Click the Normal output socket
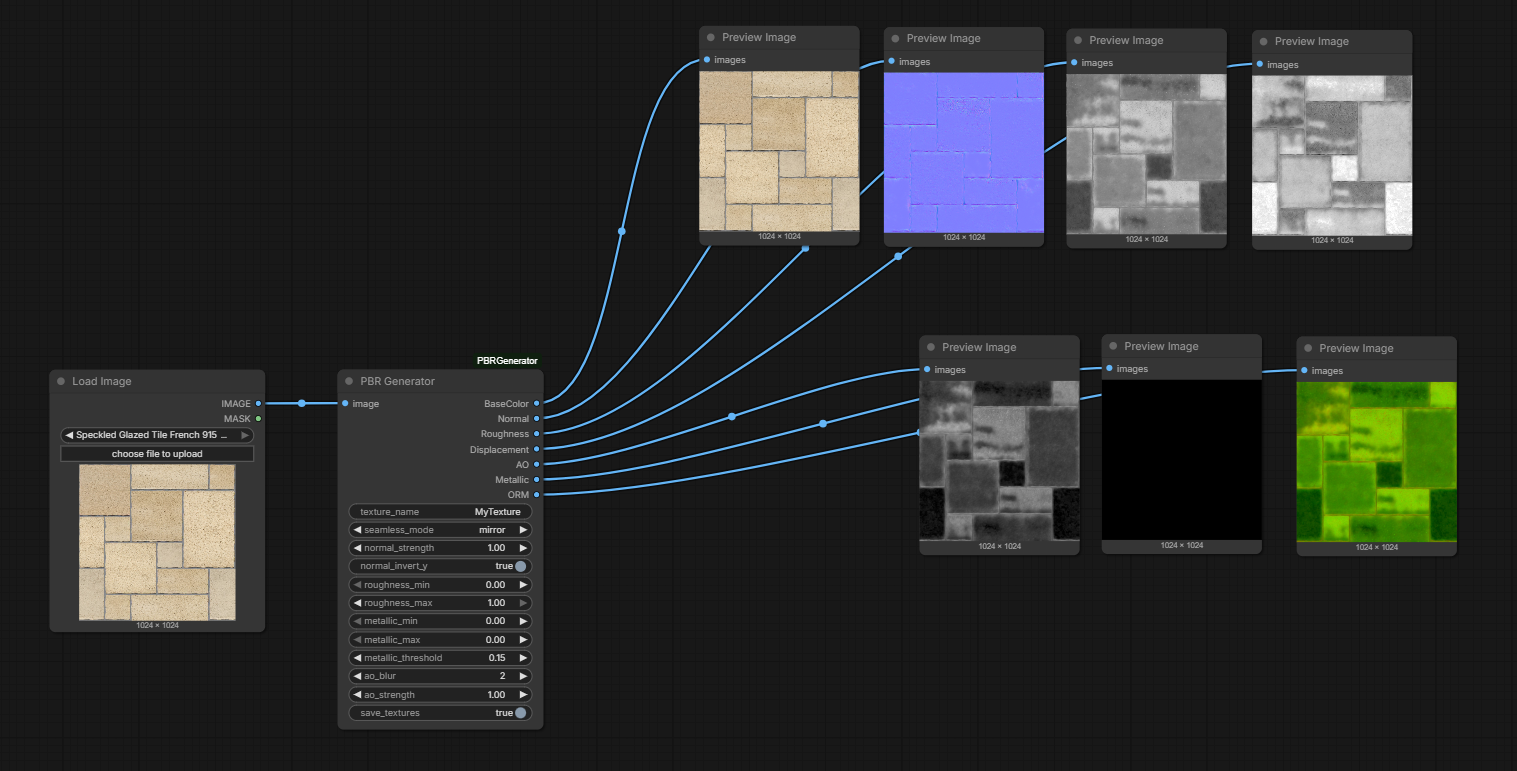The width and height of the screenshot is (1517, 771). [x=537, y=418]
